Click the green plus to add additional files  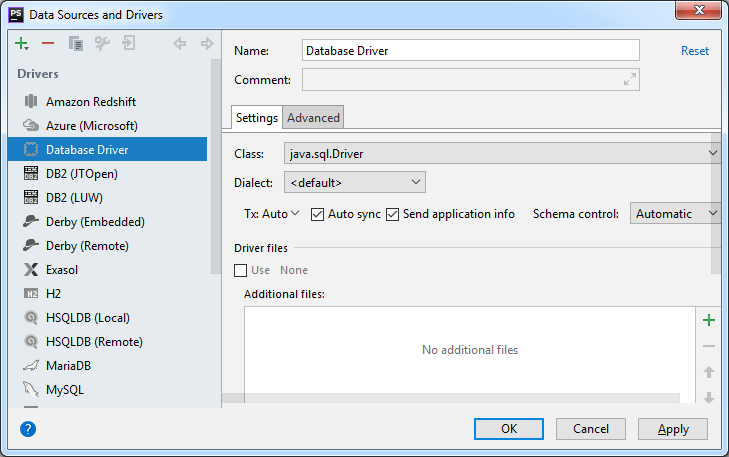709,320
